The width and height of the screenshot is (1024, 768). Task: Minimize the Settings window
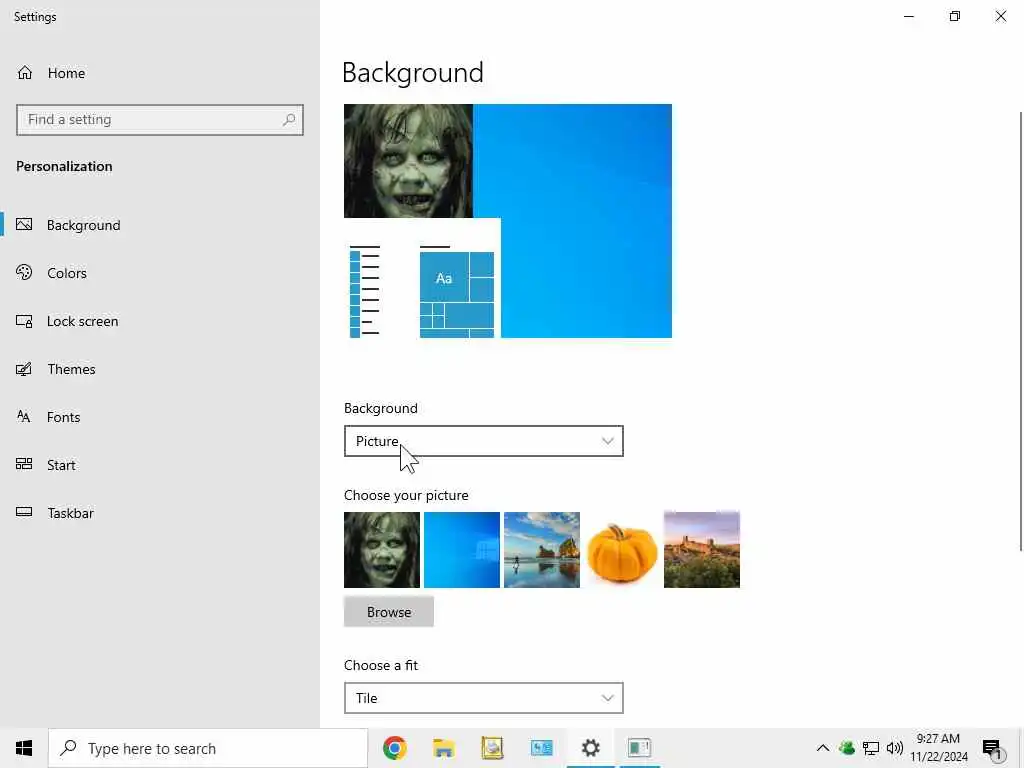point(909,16)
